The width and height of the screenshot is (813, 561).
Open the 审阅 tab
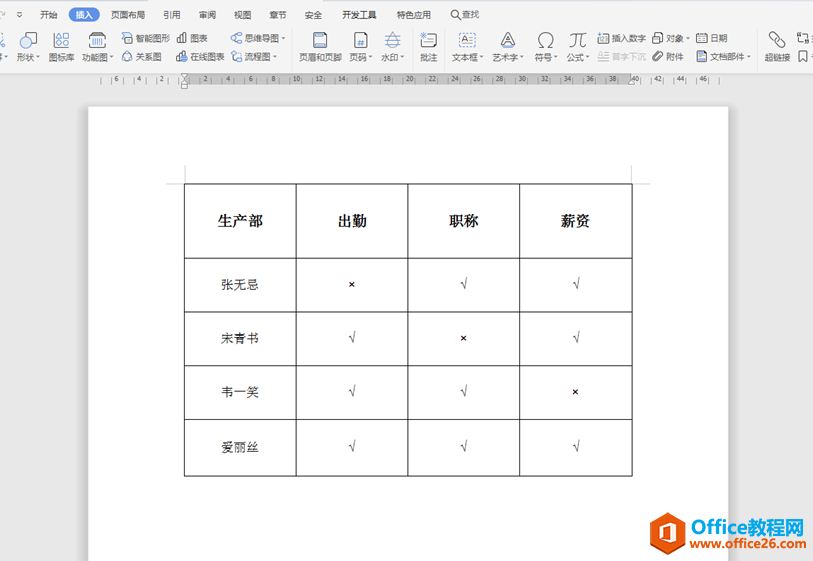pos(207,15)
